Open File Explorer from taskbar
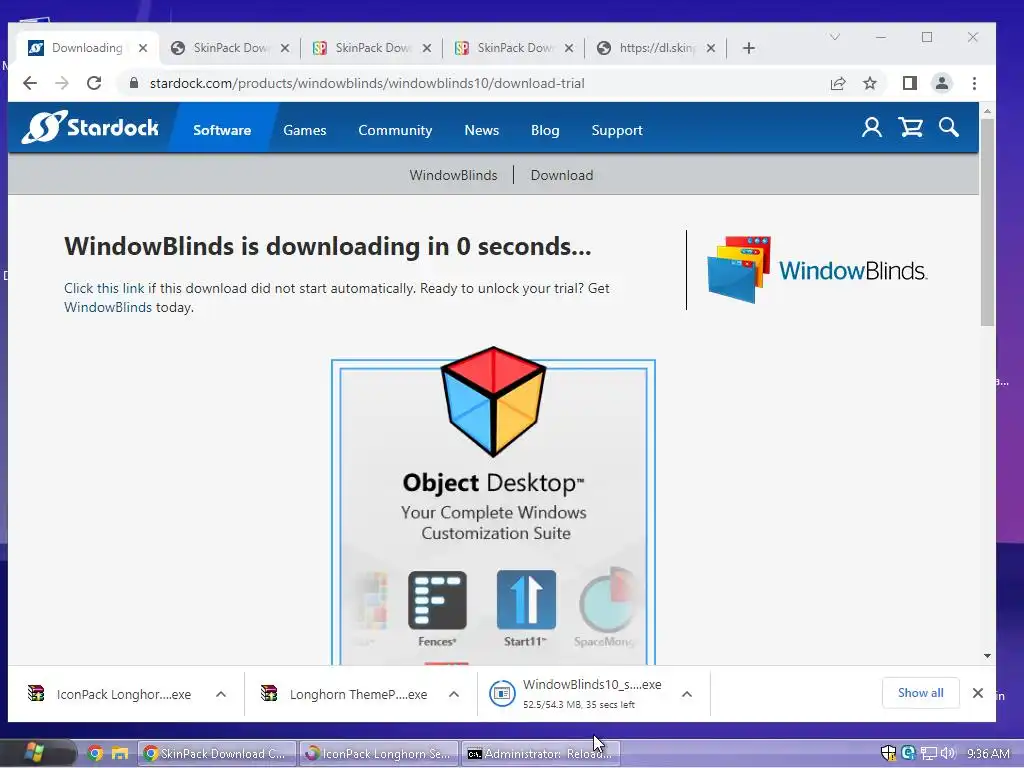This screenshot has height=768, width=1024. (x=120, y=754)
